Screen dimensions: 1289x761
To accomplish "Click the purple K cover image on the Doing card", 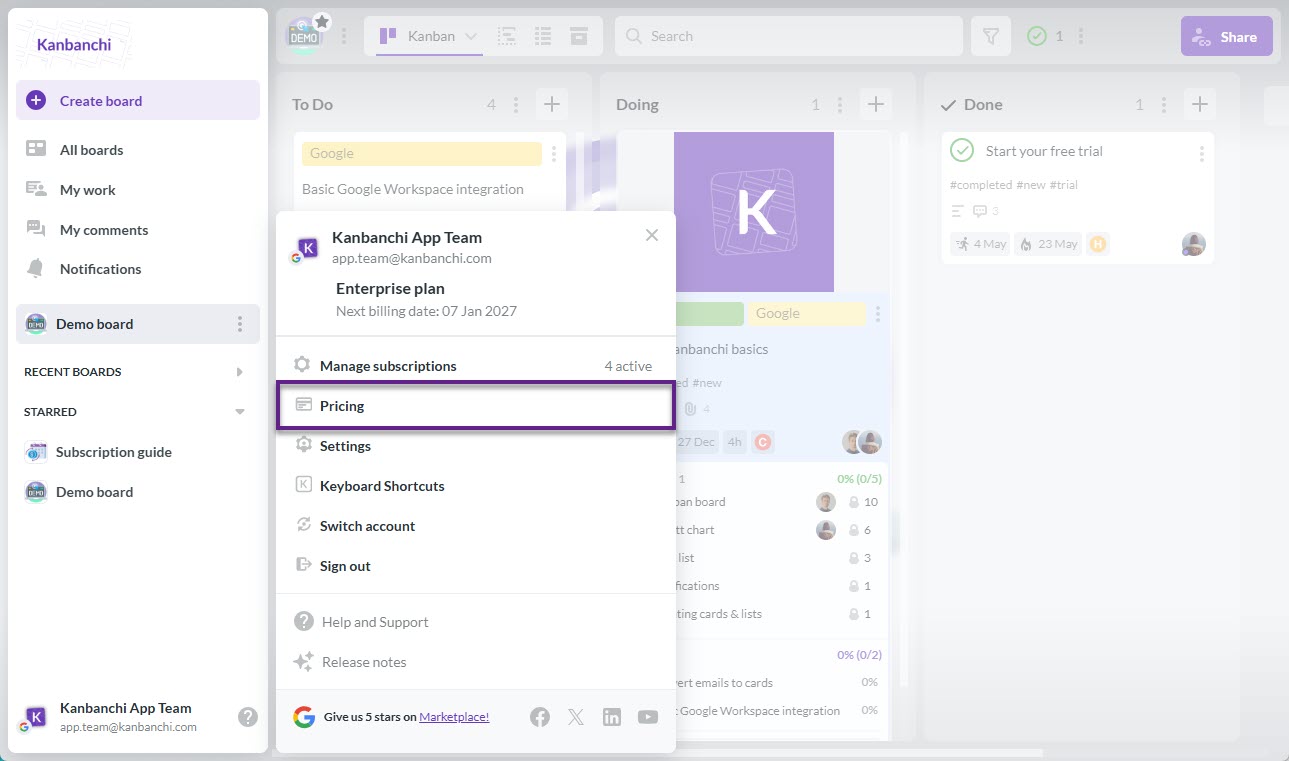I will coord(754,212).
